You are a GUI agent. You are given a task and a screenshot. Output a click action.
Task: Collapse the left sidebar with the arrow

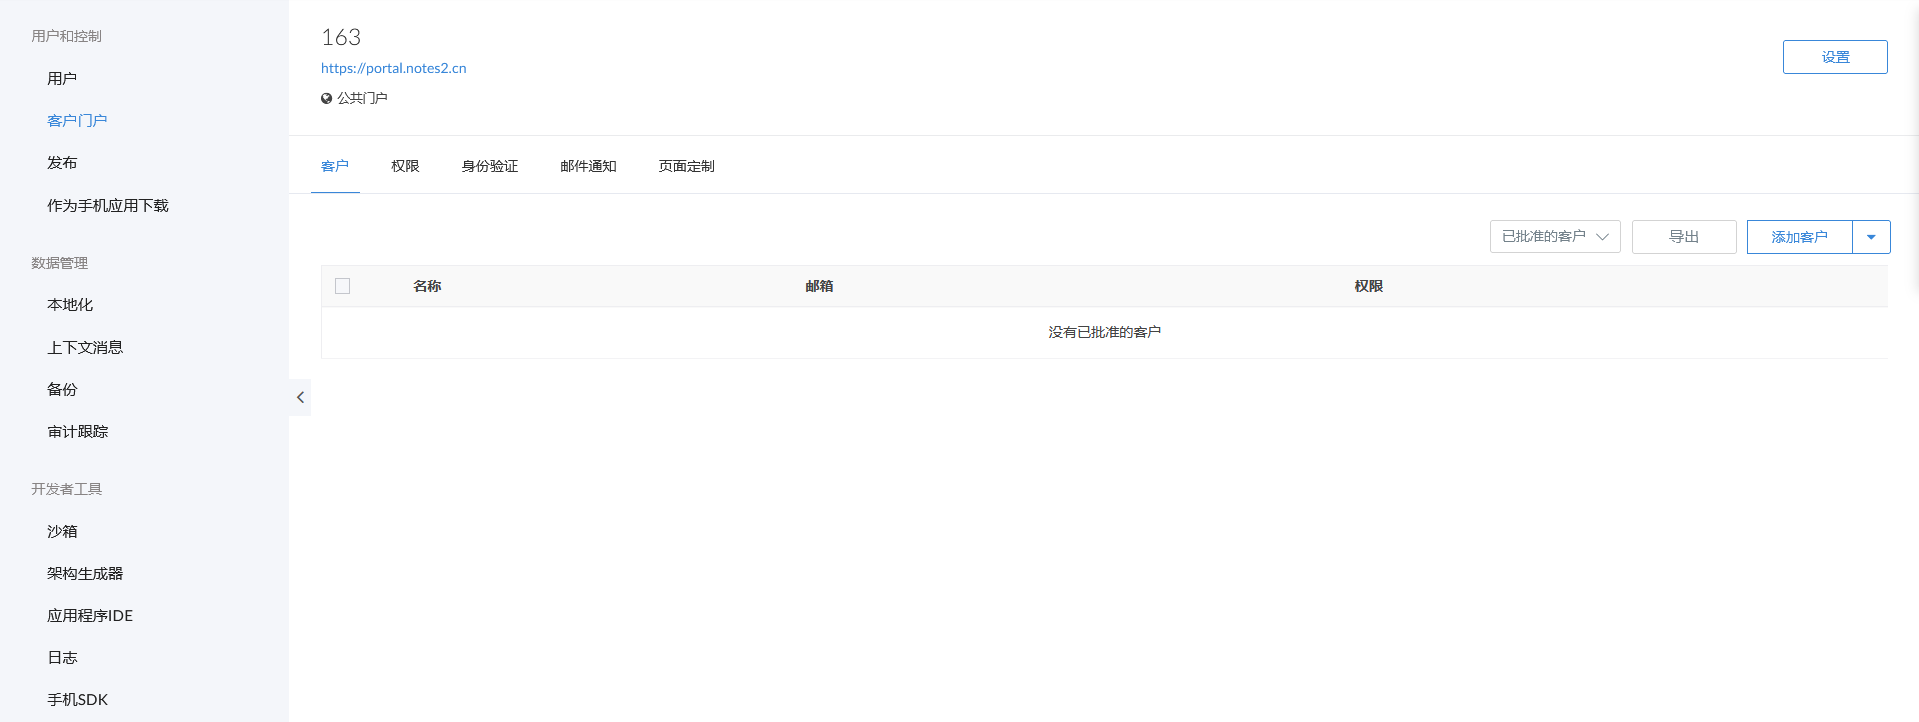tap(300, 397)
